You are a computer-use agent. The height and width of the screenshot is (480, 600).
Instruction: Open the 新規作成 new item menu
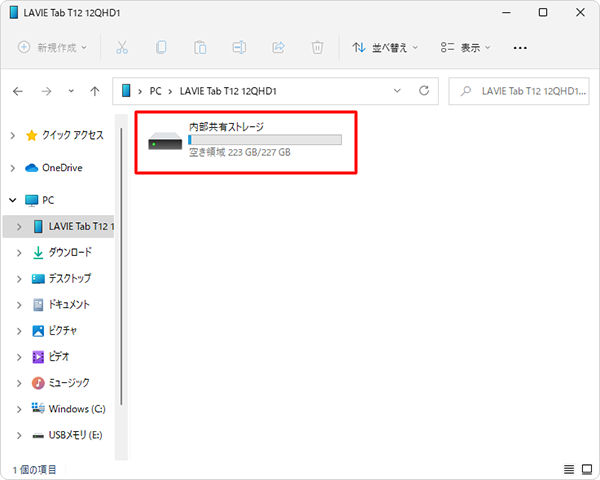[x=54, y=47]
